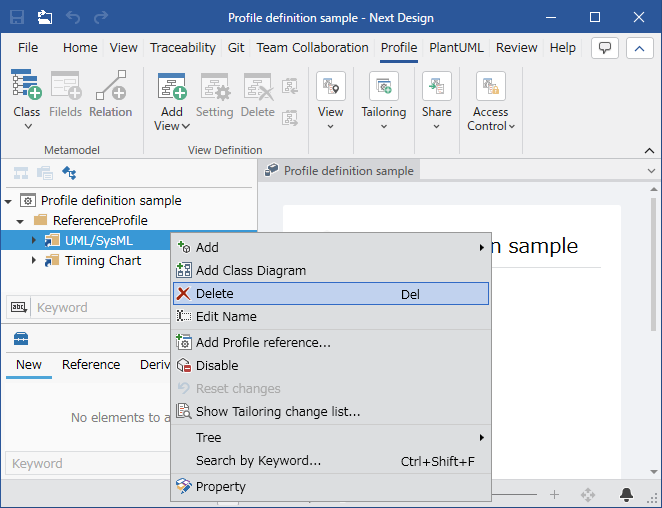662x508 pixels.
Task: Select the Profile definition sample document tab
Action: [x=339, y=171]
